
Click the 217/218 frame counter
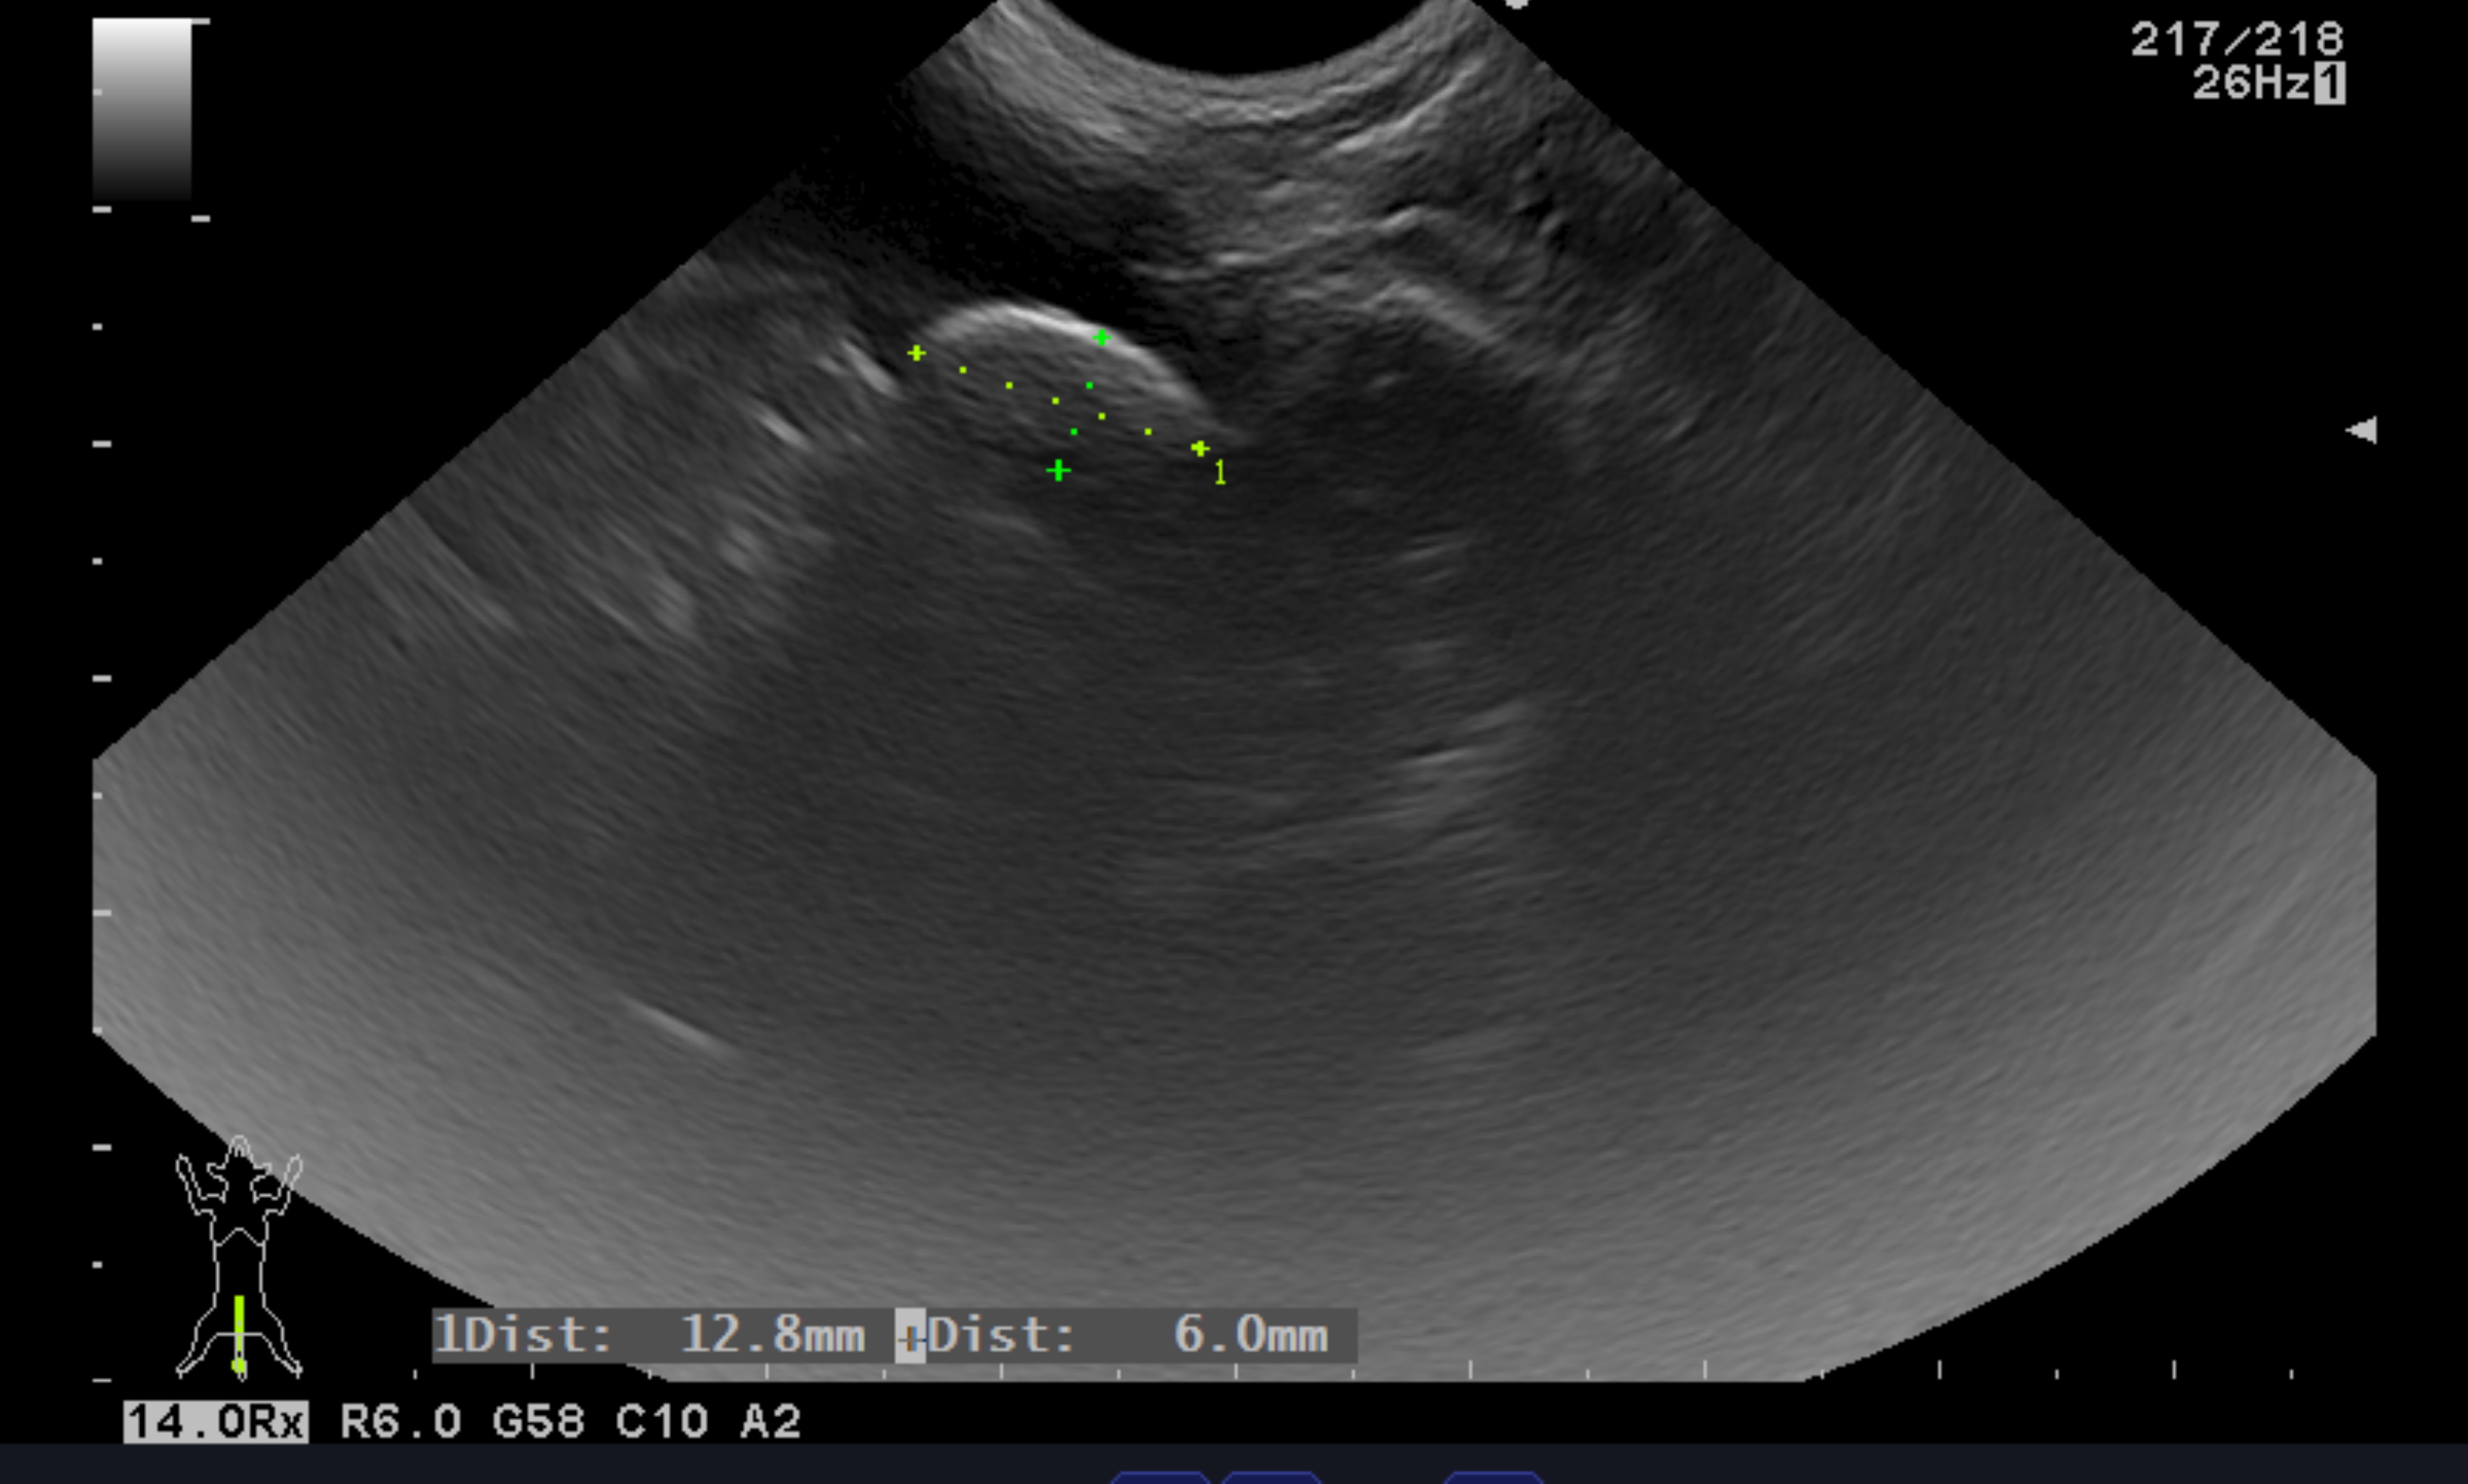pos(2236,39)
